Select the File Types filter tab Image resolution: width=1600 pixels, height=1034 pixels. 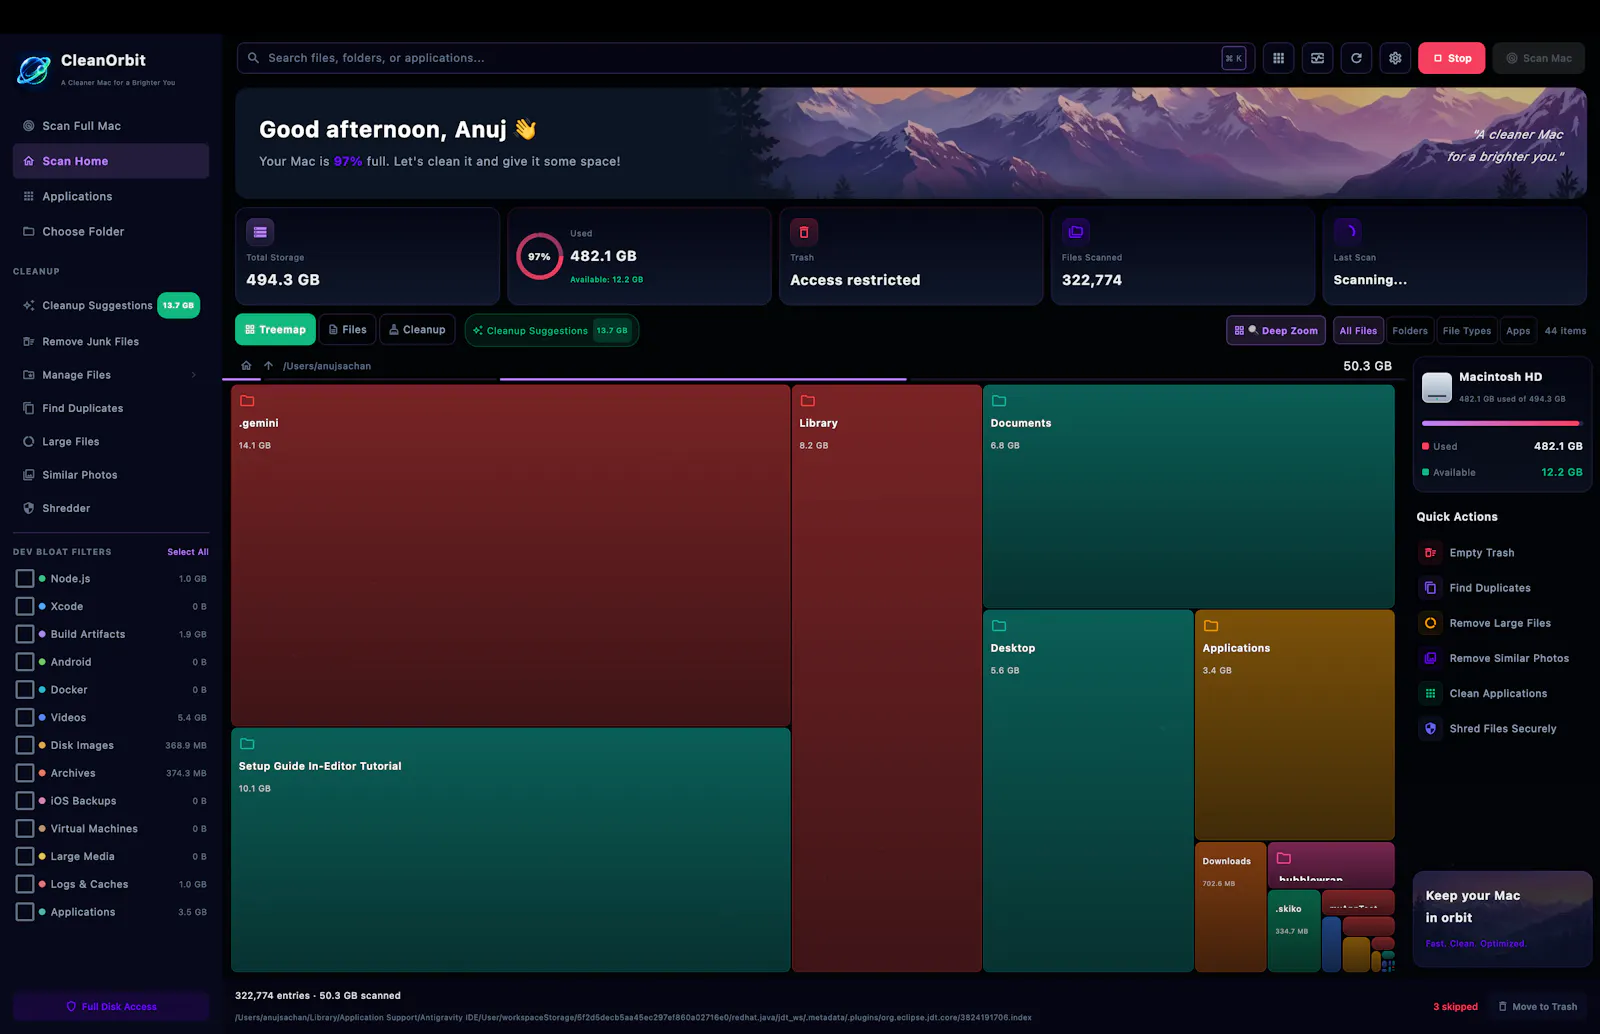(x=1467, y=331)
